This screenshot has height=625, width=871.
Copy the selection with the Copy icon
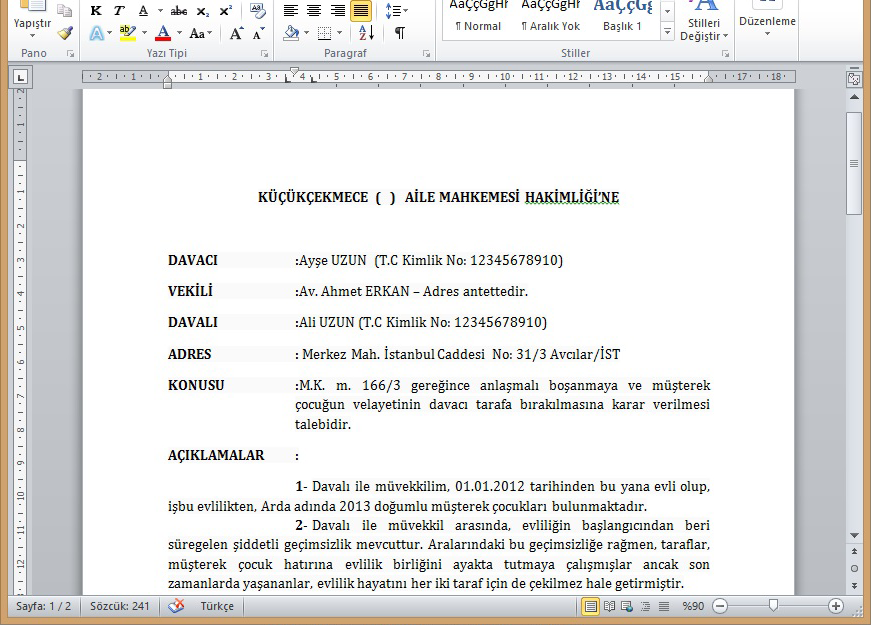tap(65, 10)
